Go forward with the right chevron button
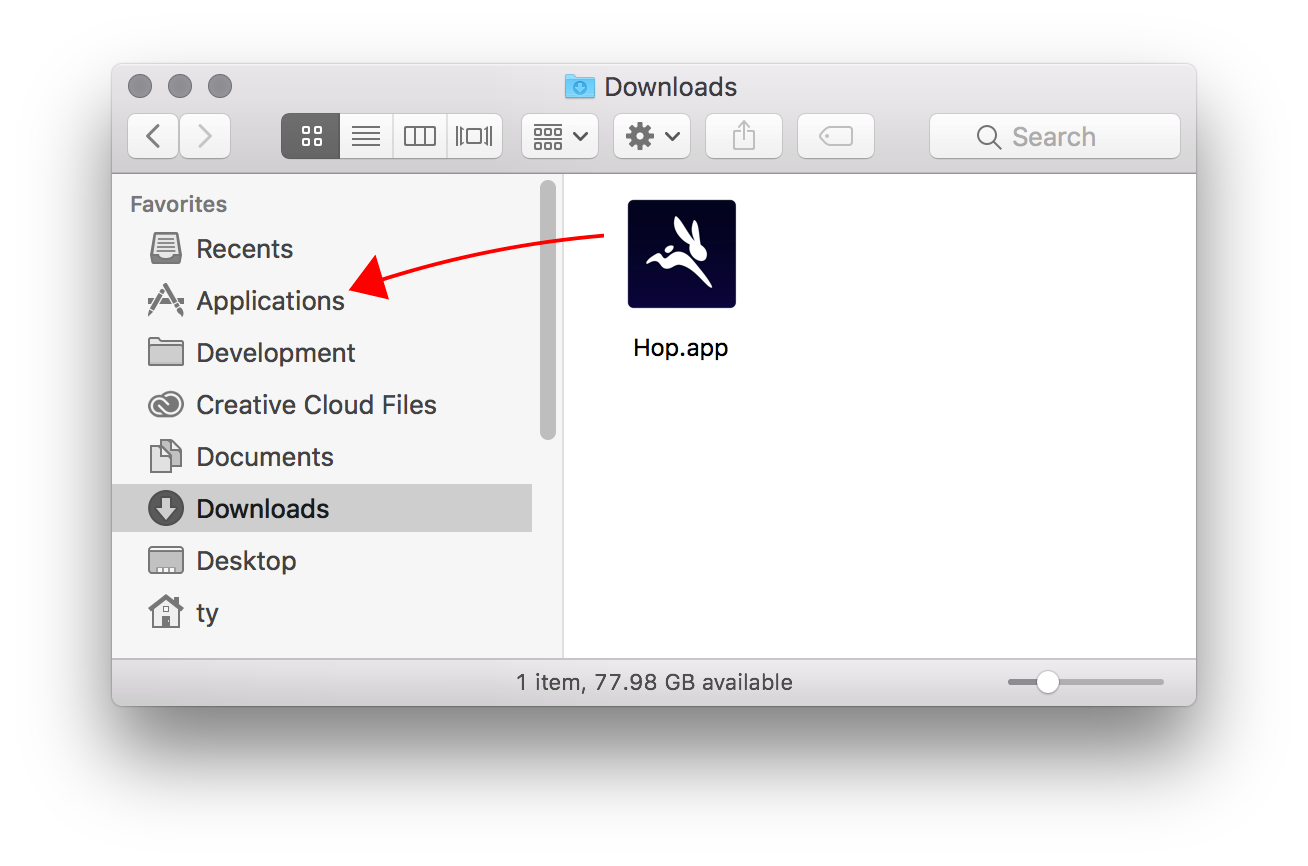The height and width of the screenshot is (866, 1308). tap(205, 136)
